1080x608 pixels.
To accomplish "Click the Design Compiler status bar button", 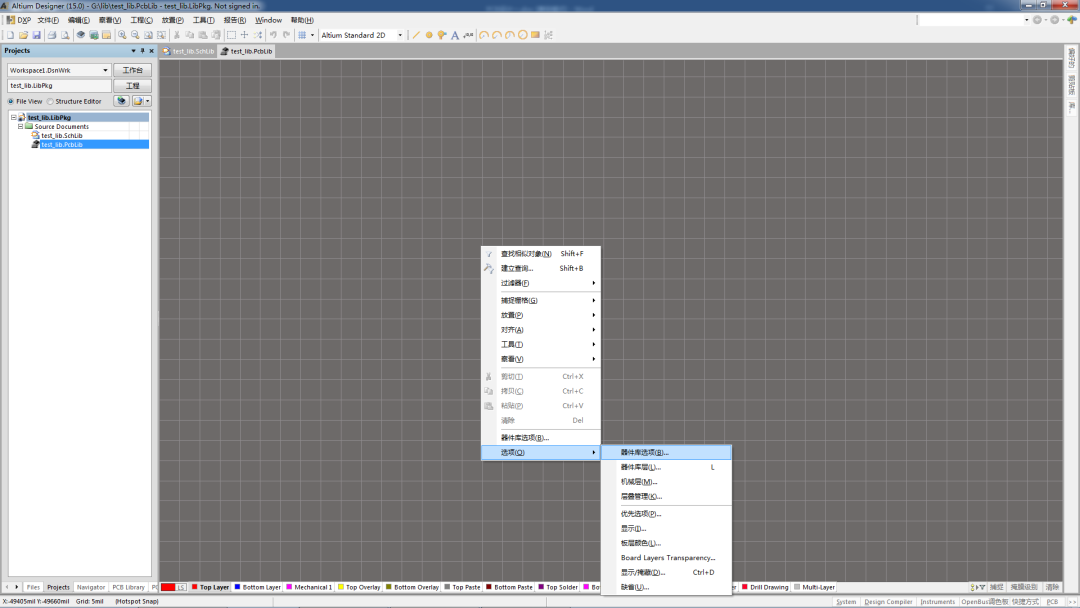I will pyautogui.click(x=888, y=602).
